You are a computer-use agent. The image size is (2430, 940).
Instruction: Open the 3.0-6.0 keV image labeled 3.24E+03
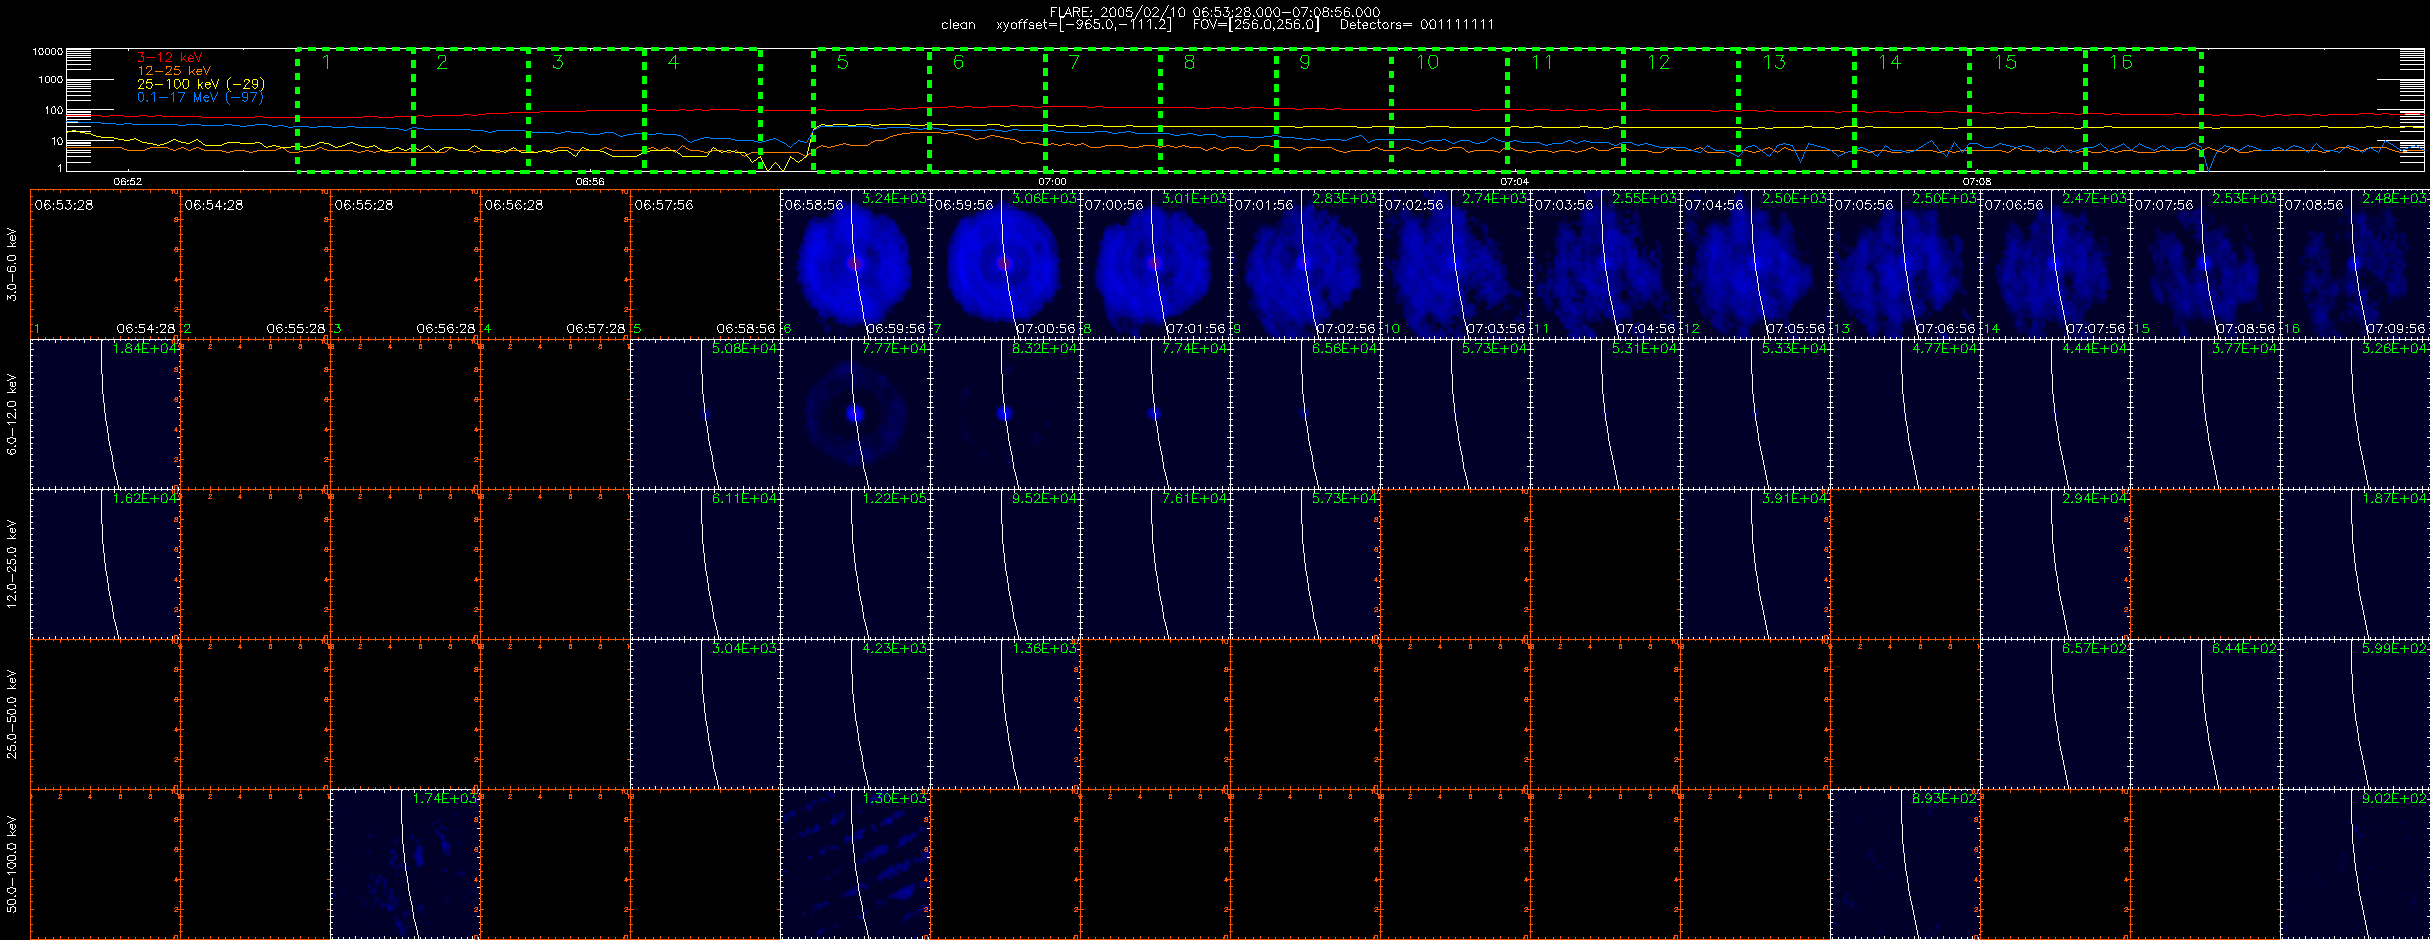855,264
